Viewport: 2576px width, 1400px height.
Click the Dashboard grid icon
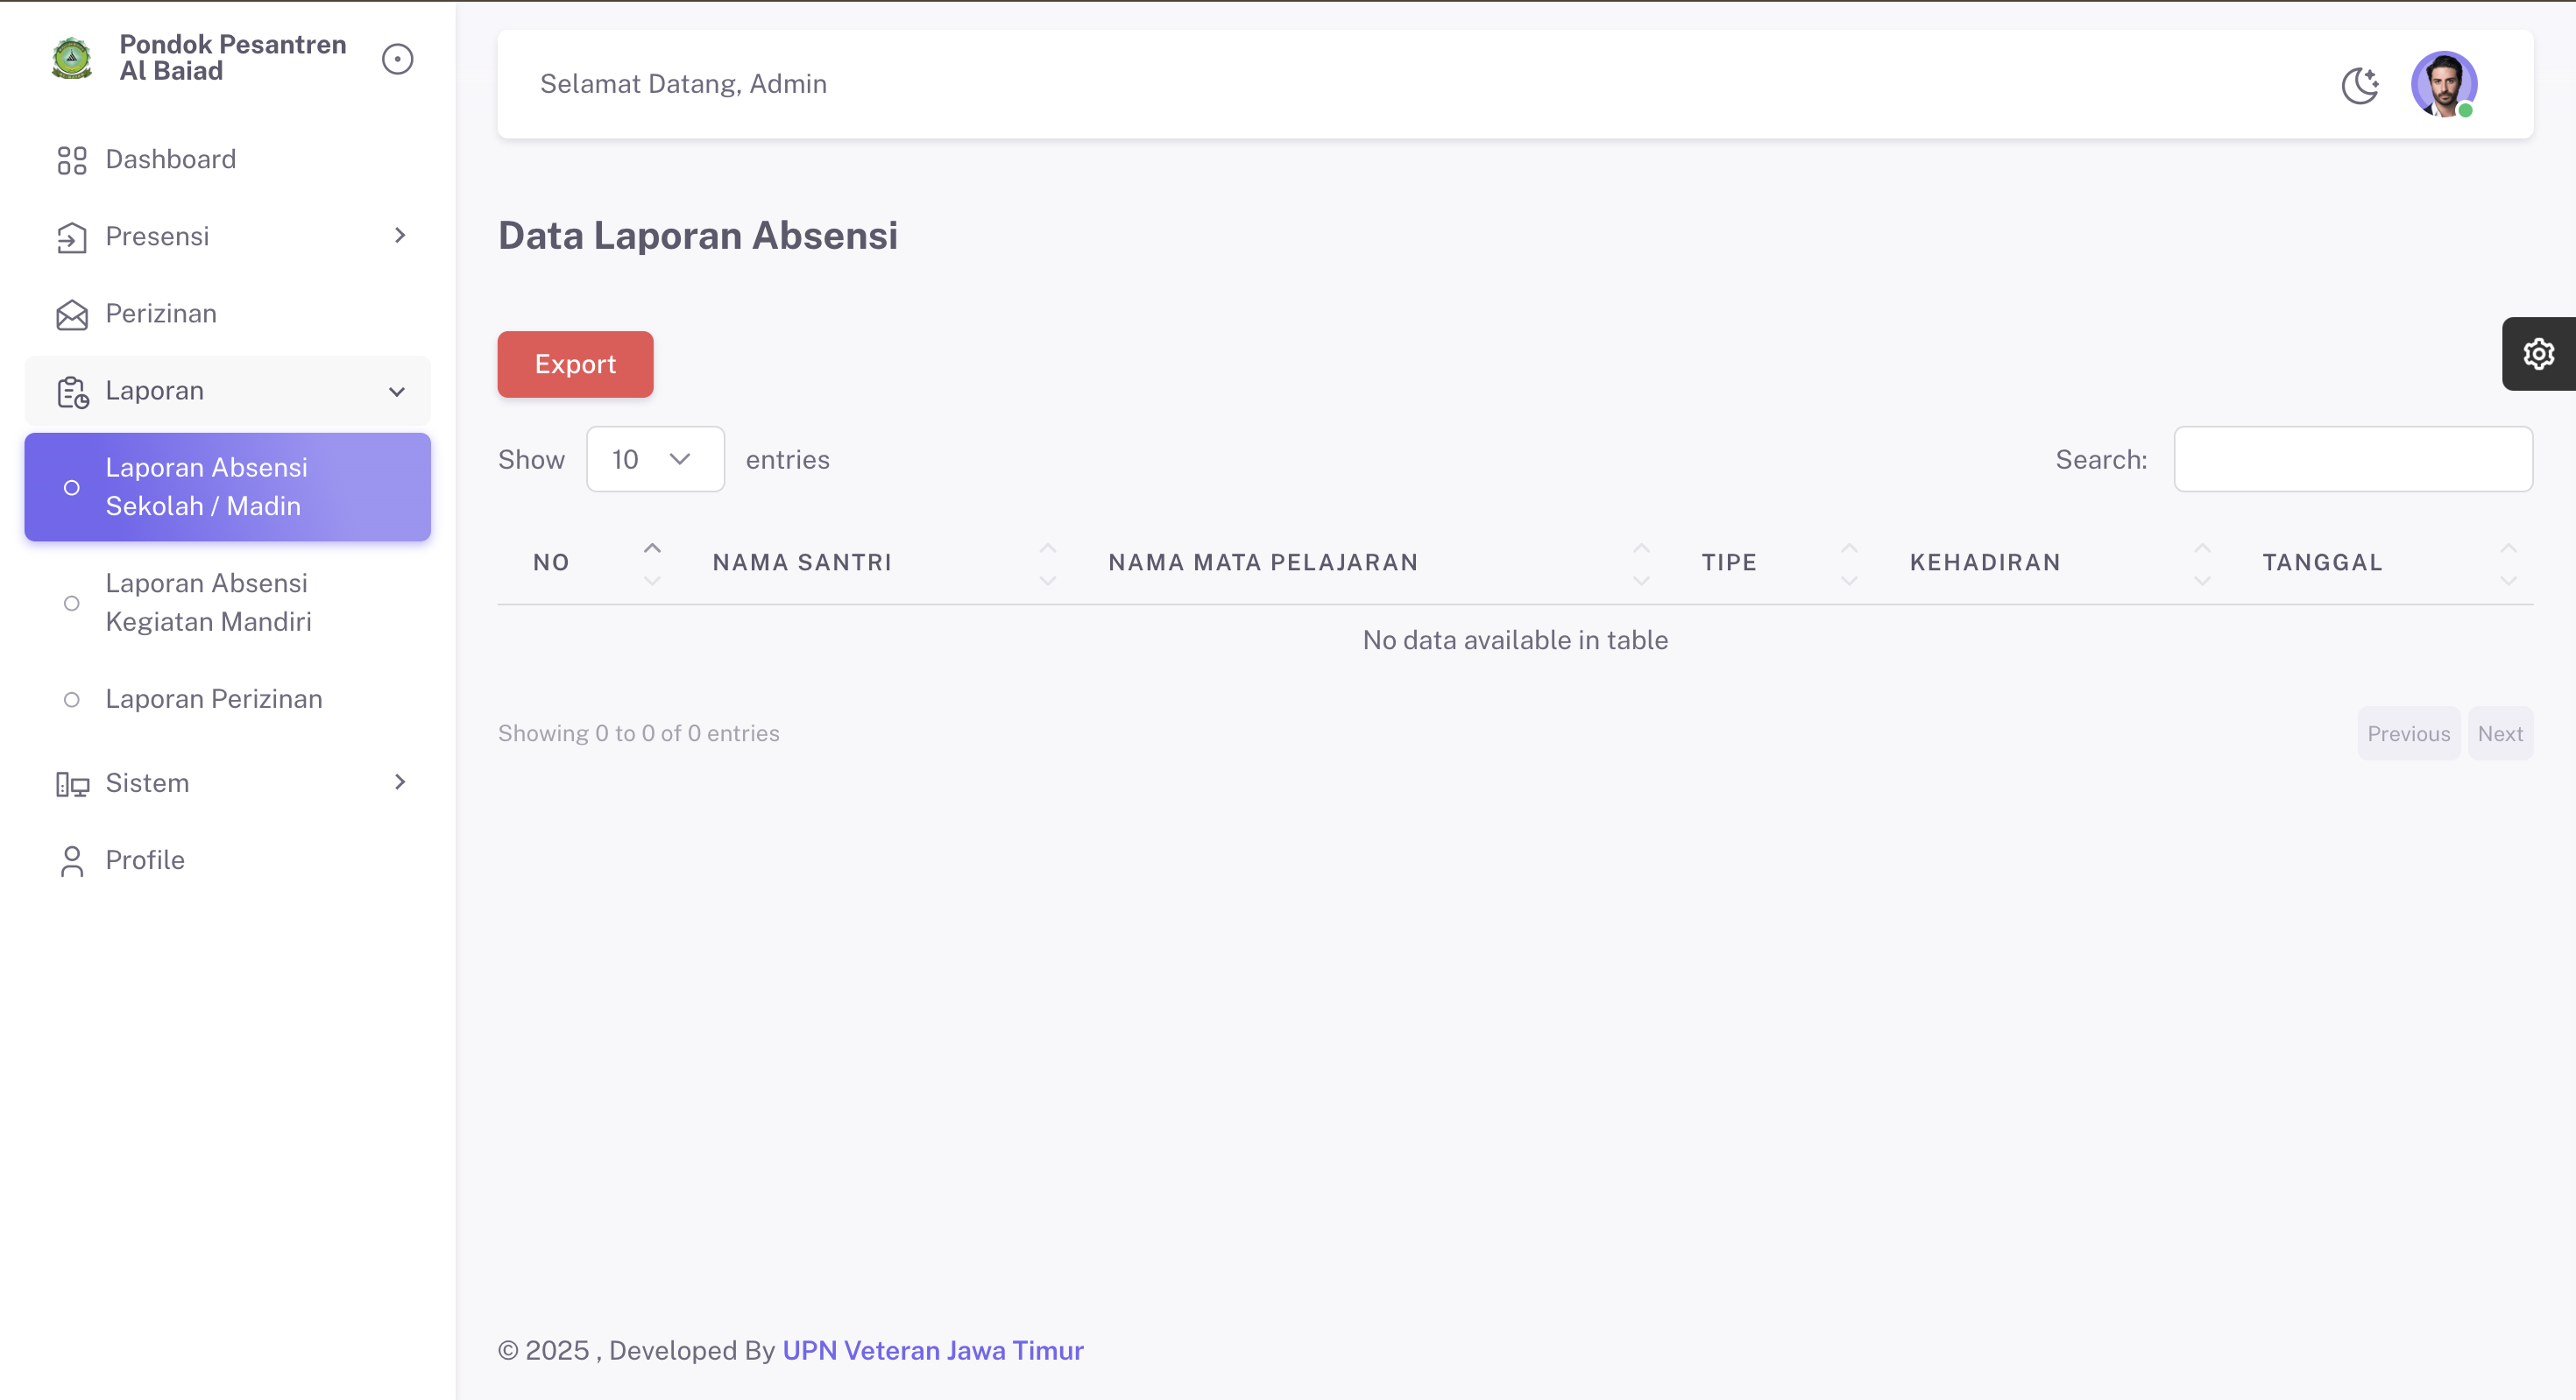[x=71, y=160]
